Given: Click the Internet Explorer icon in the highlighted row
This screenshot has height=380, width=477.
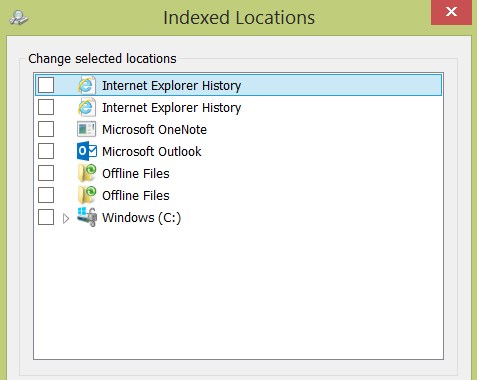Looking at the screenshot, I should (87, 85).
